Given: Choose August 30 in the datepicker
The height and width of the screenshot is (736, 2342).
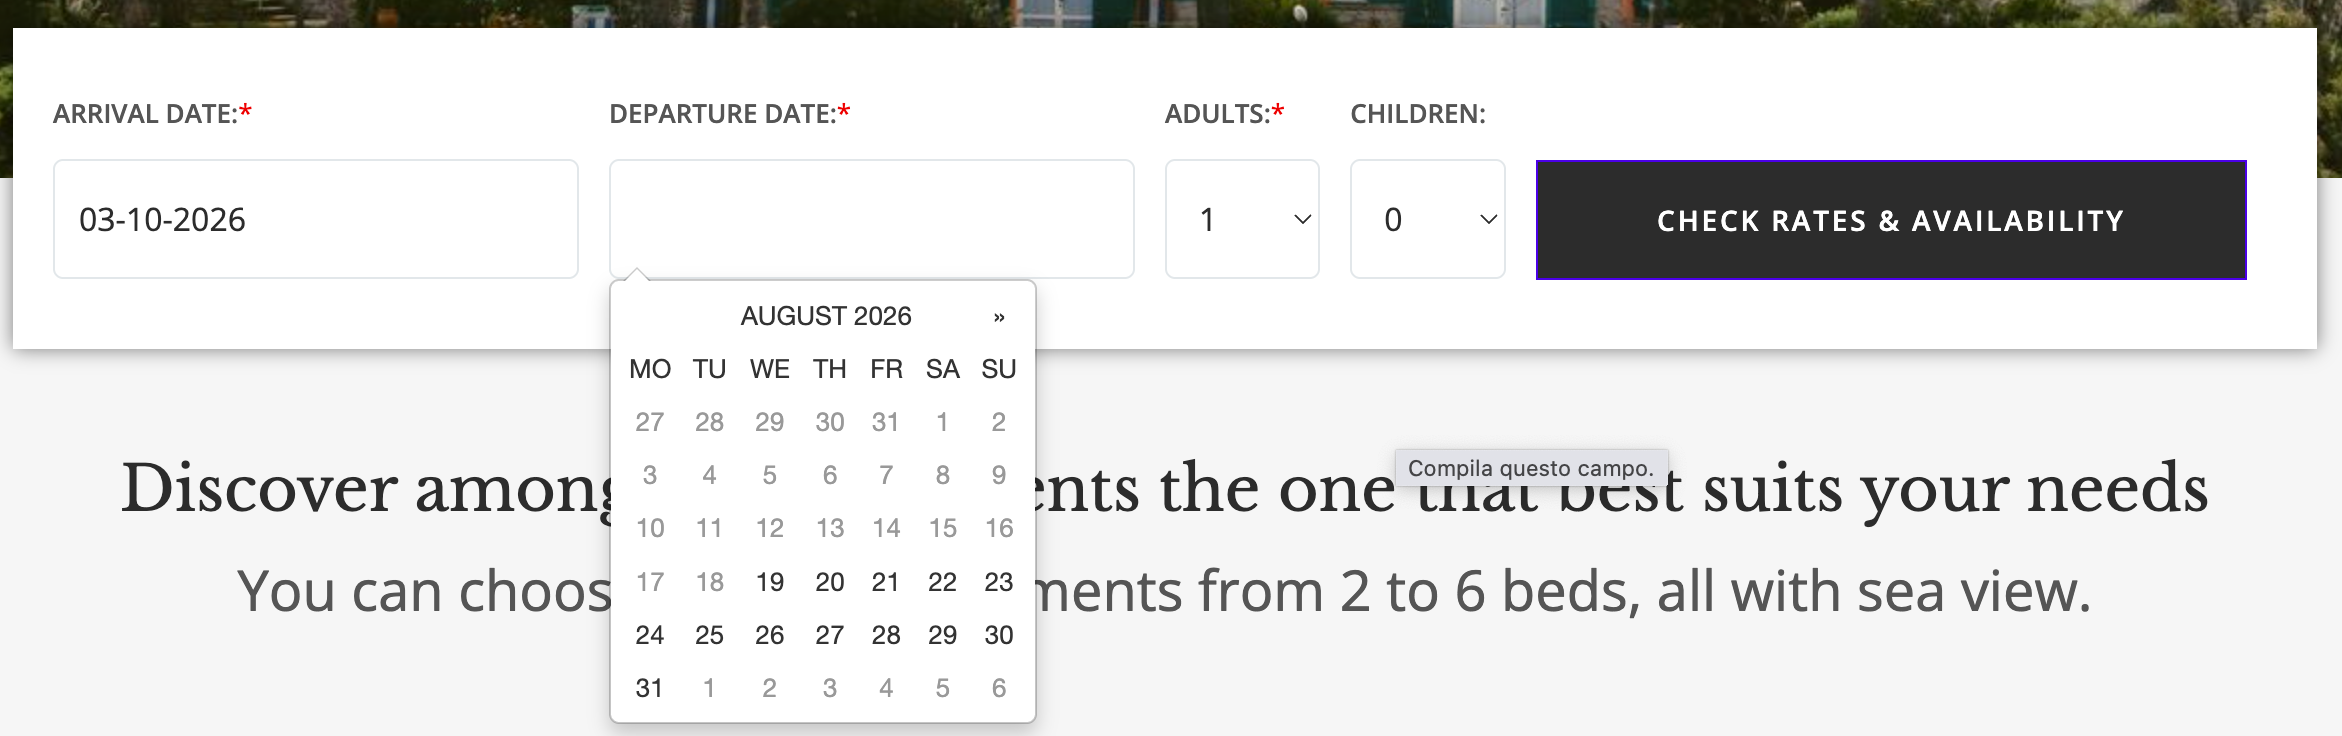Looking at the screenshot, I should pos(999,635).
